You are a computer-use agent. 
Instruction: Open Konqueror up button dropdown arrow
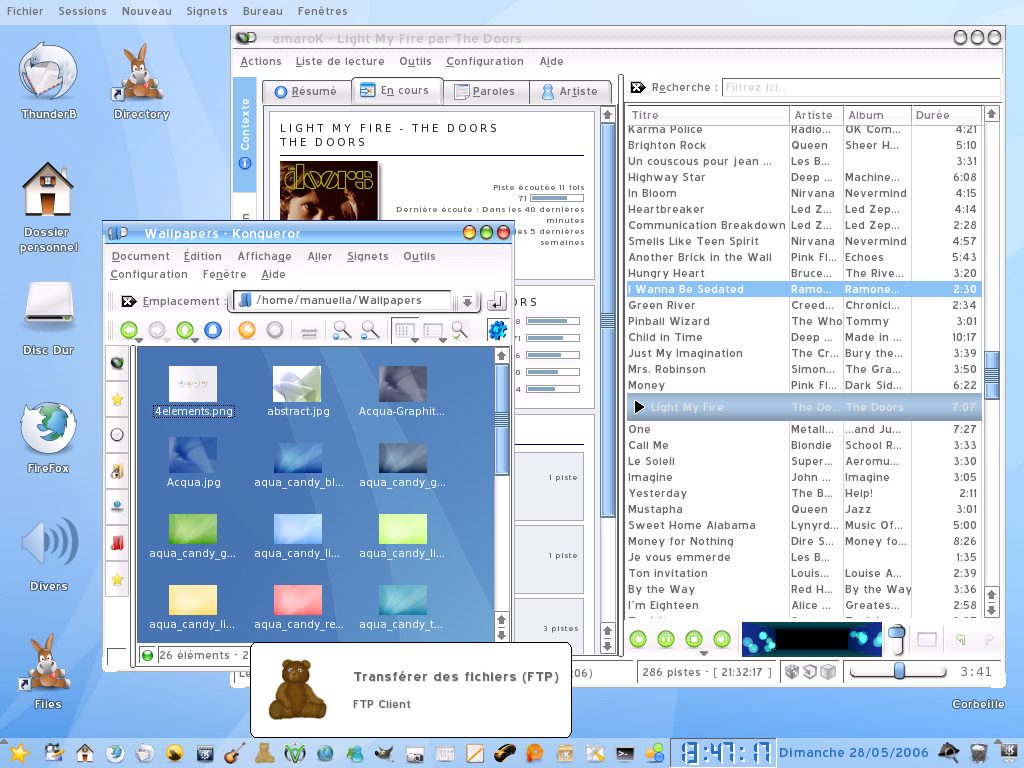(195, 340)
